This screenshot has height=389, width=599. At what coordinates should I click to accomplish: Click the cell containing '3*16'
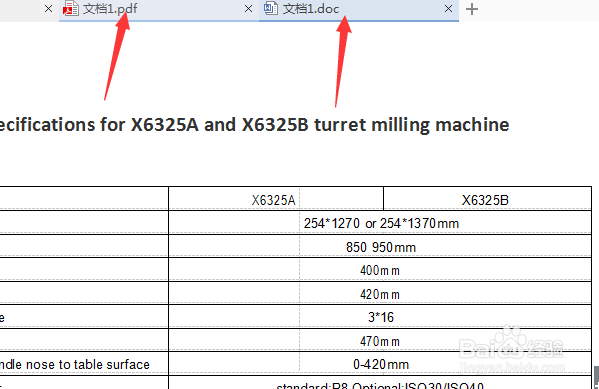coord(380,317)
